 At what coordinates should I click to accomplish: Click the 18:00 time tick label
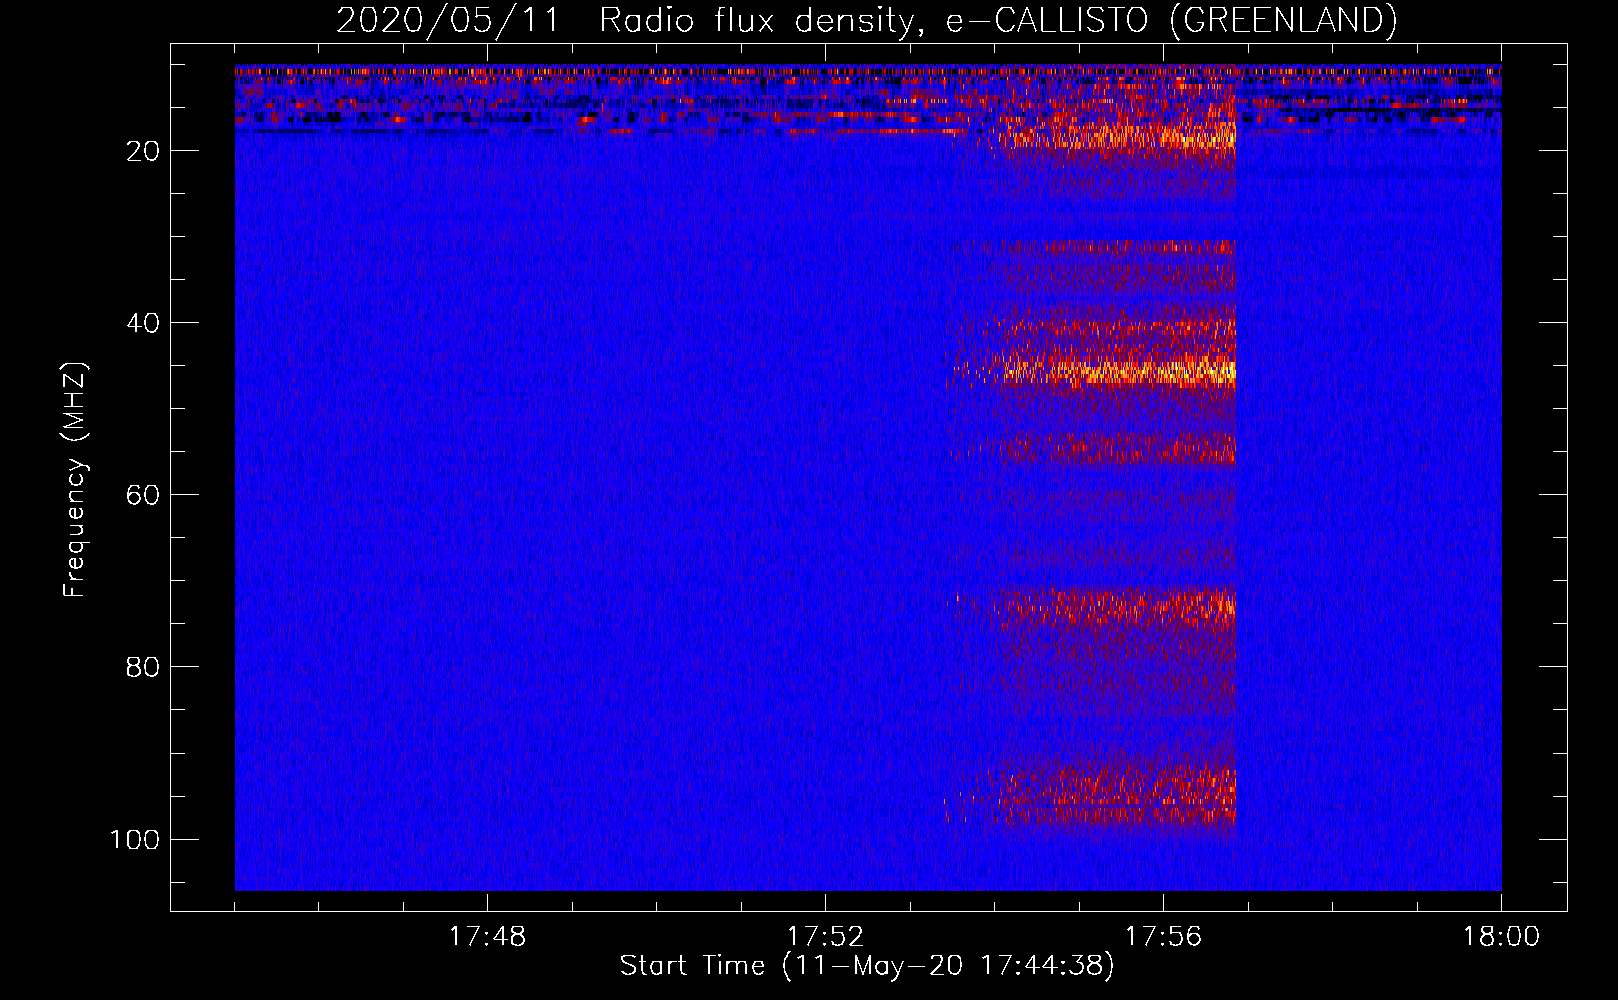(1501, 937)
